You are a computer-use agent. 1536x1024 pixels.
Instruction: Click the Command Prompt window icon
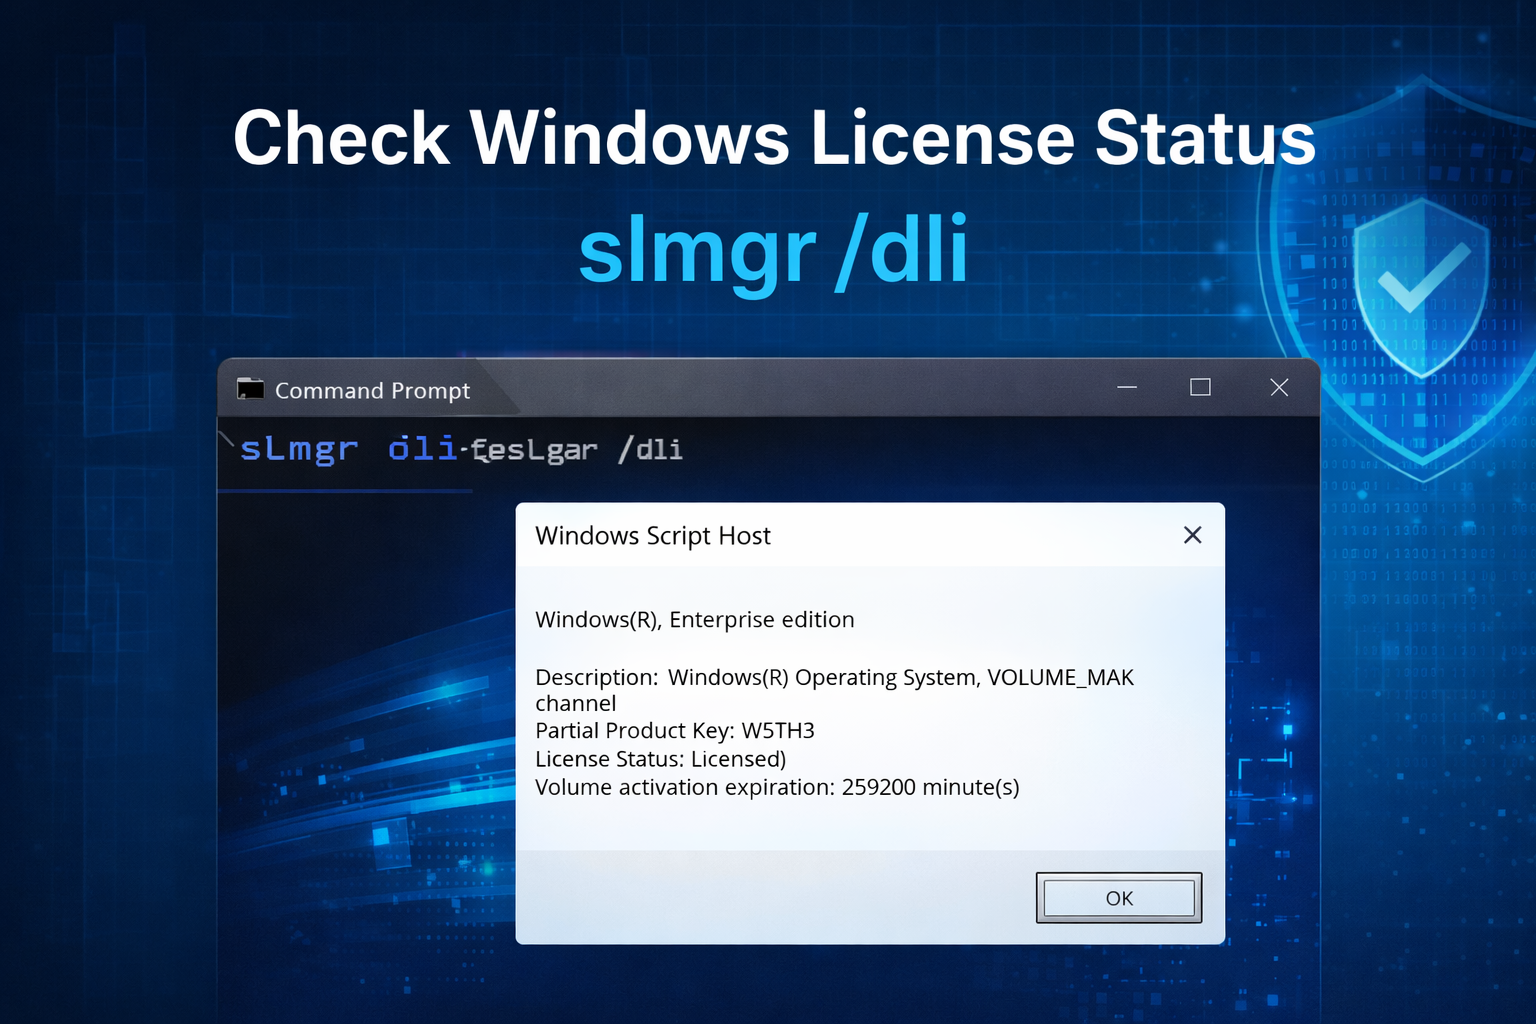249,390
